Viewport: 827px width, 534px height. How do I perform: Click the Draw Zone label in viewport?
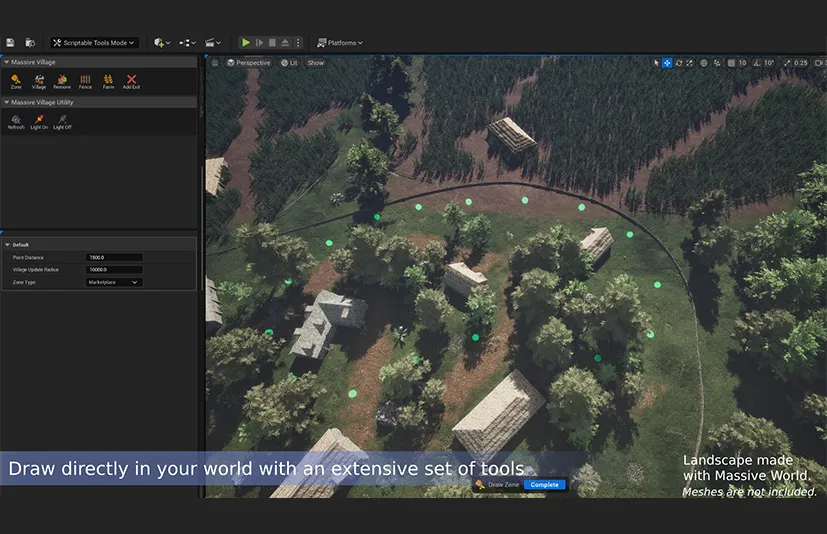[x=503, y=484]
